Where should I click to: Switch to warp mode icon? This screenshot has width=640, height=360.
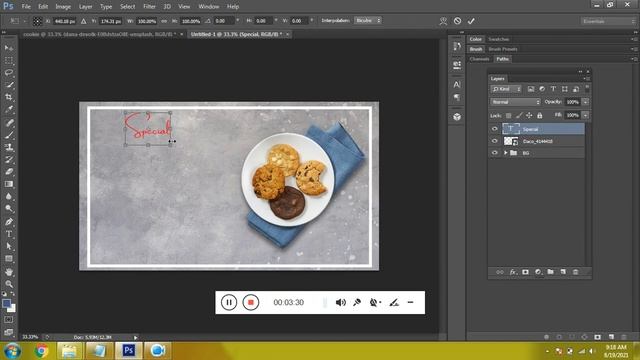[443, 21]
